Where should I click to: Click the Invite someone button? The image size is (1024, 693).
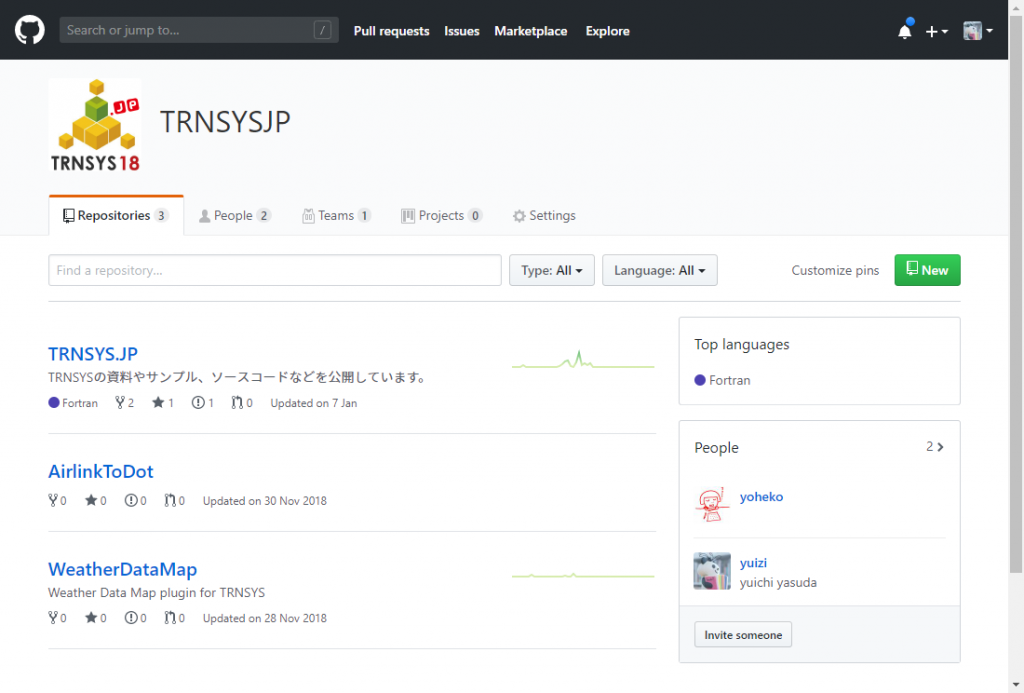[x=742, y=633]
